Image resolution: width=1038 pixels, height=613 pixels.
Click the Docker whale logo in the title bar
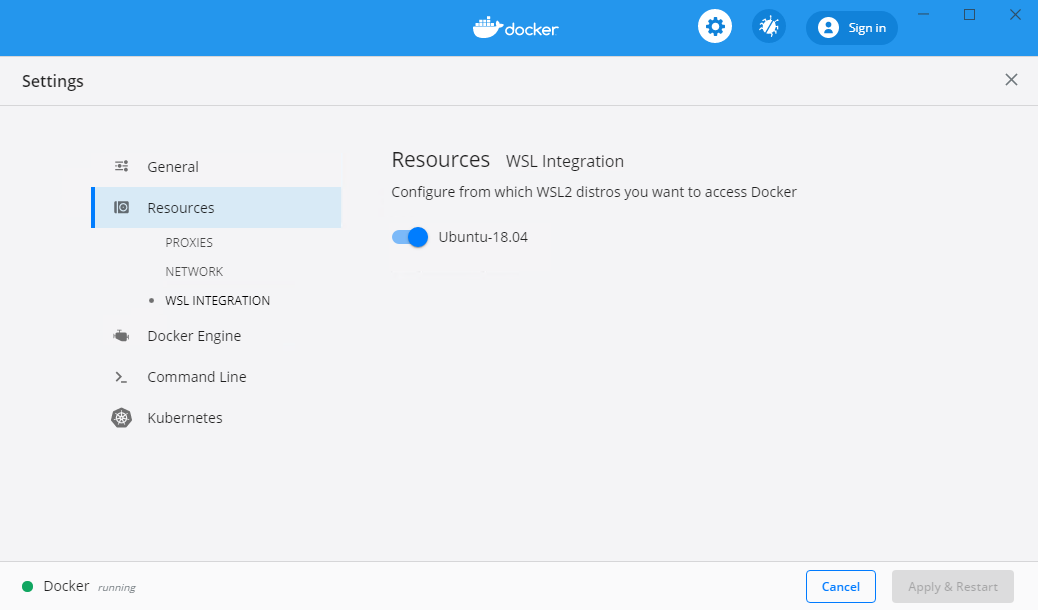(x=489, y=27)
